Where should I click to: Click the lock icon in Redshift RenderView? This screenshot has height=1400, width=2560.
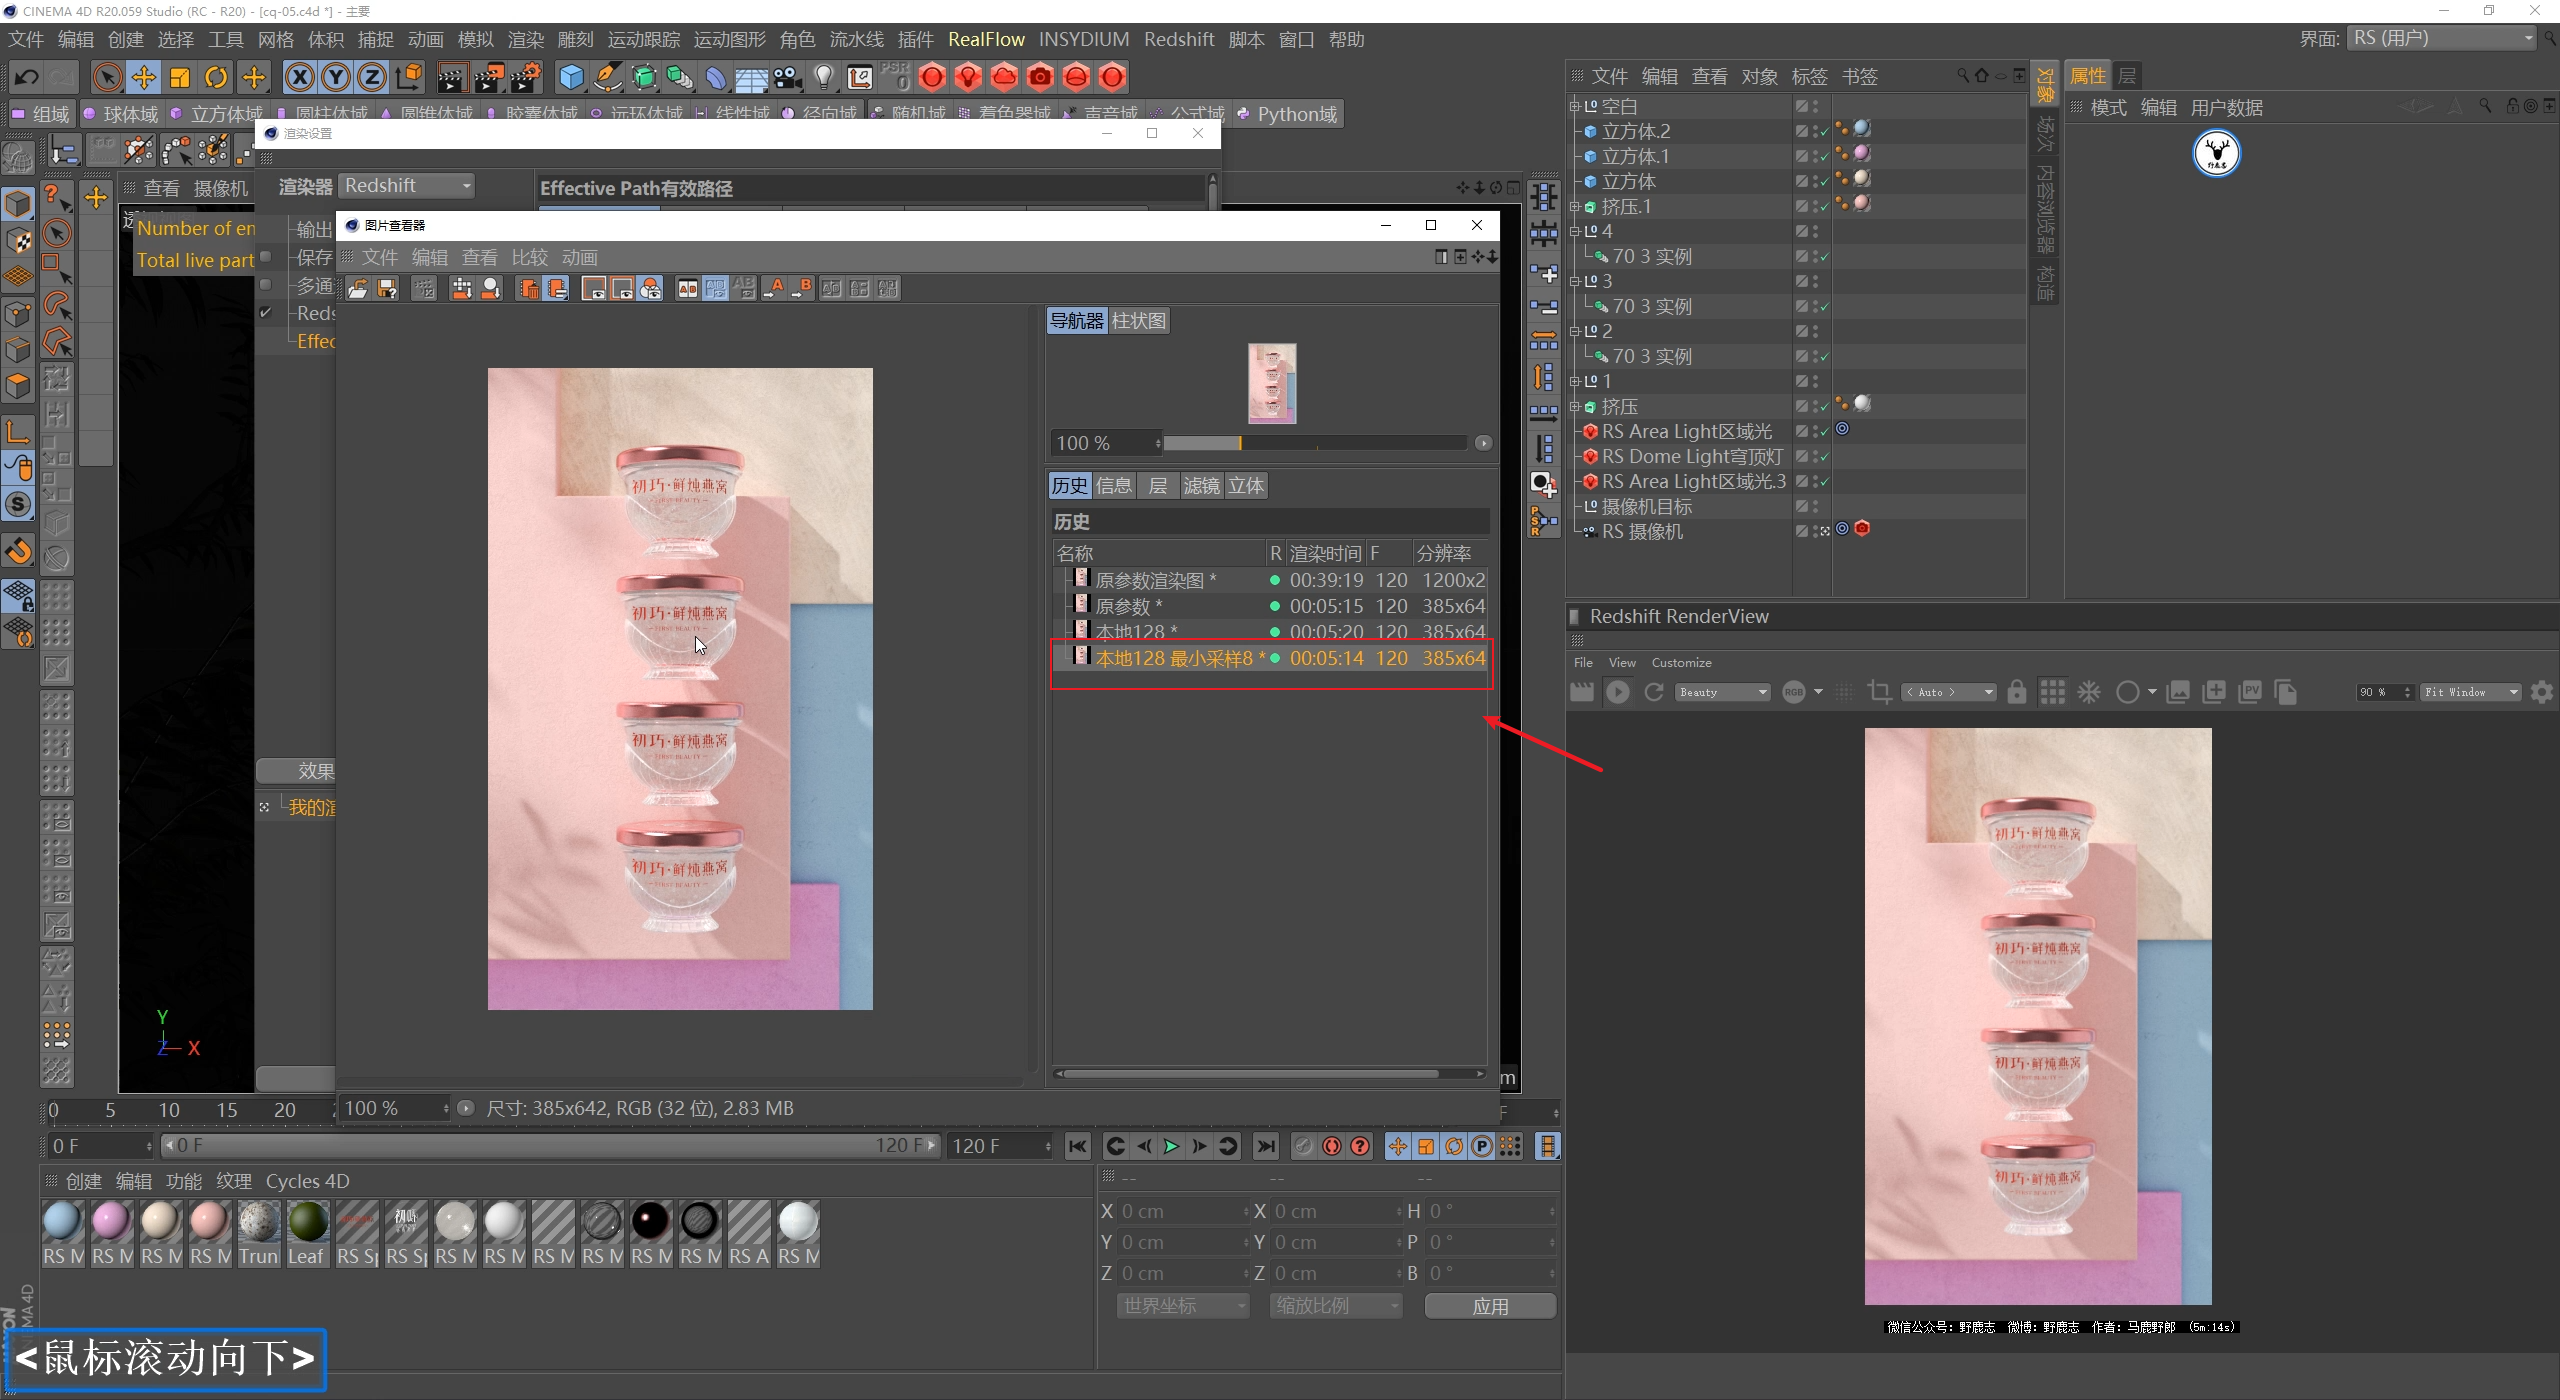pyautogui.click(x=2017, y=692)
